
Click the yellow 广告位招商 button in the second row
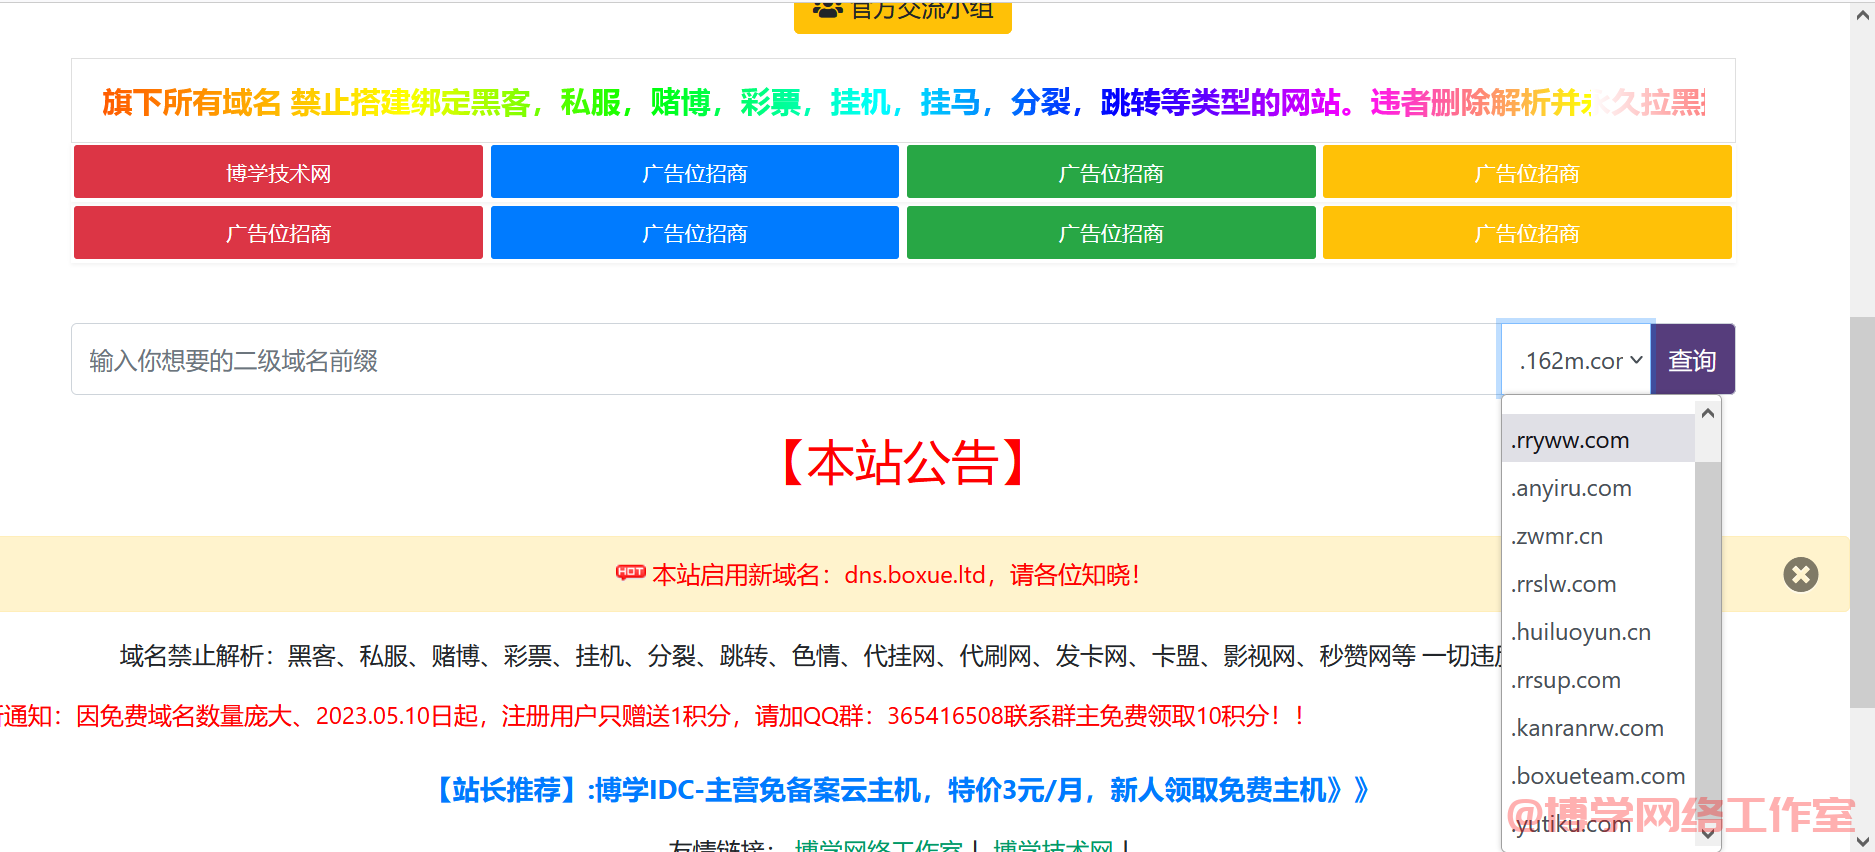click(x=1527, y=233)
